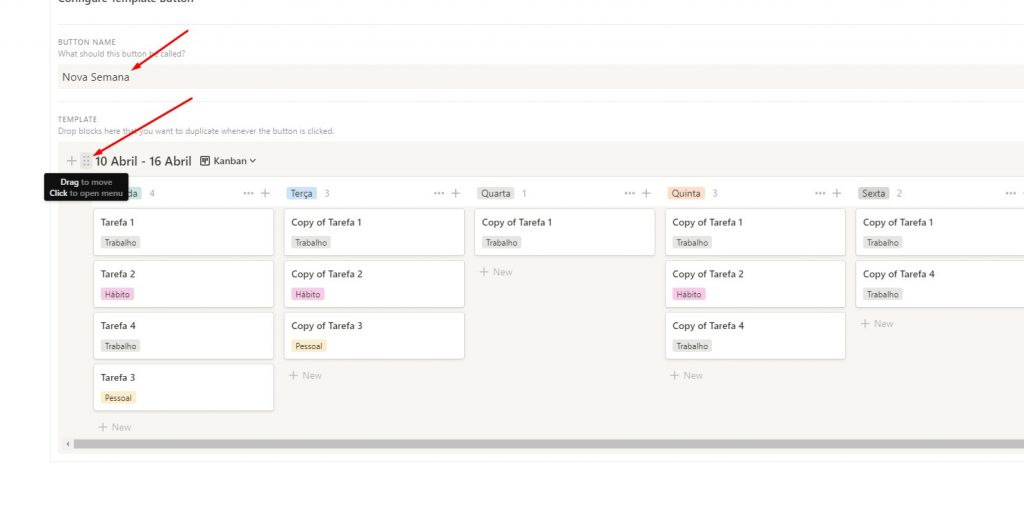Add a card using Terça column plus
Screen dimensions: 1024x505
pos(456,193)
